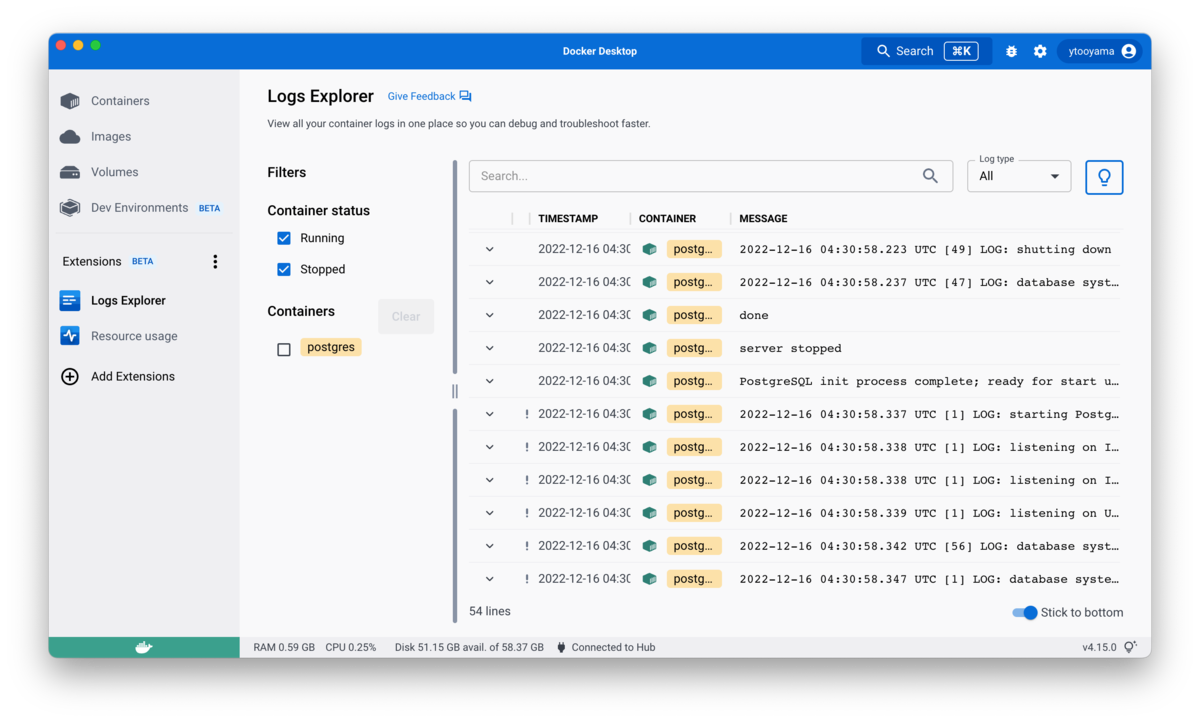
Task: Click the feedback lightbulb beside v4.15.0
Action: point(1130,648)
